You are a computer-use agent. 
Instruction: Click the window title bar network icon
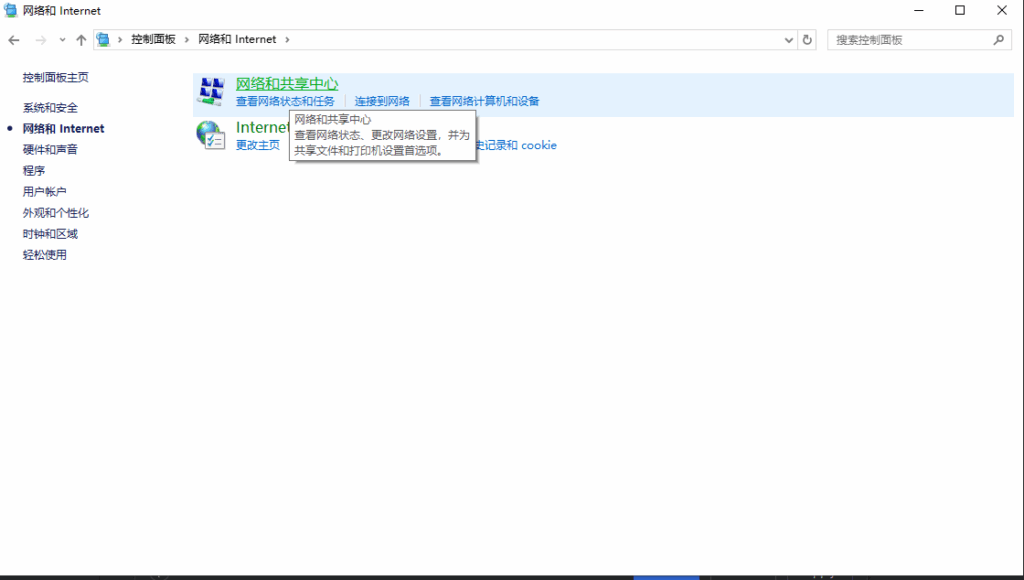pyautogui.click(x=10, y=11)
